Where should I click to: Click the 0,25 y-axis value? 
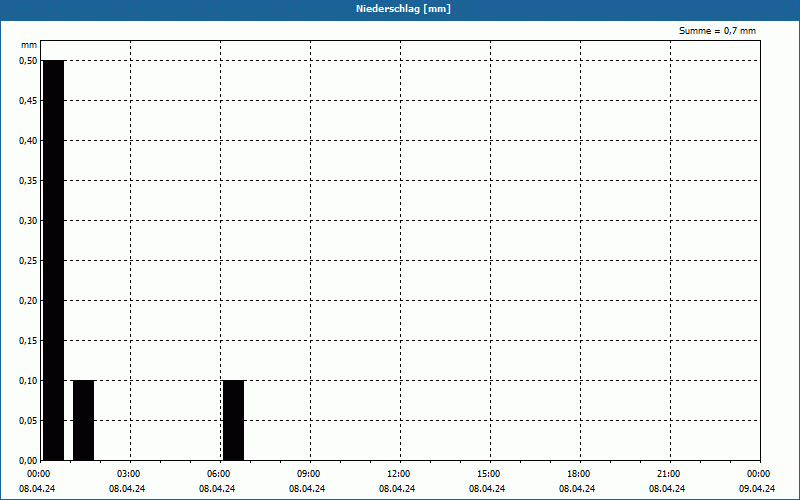[28, 261]
